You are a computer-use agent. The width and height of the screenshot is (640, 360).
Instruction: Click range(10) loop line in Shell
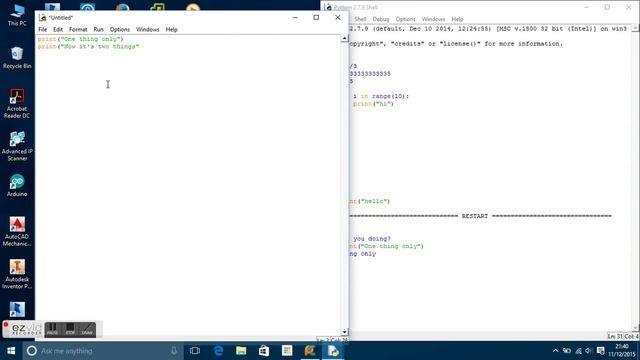pyautogui.click(x=381, y=96)
